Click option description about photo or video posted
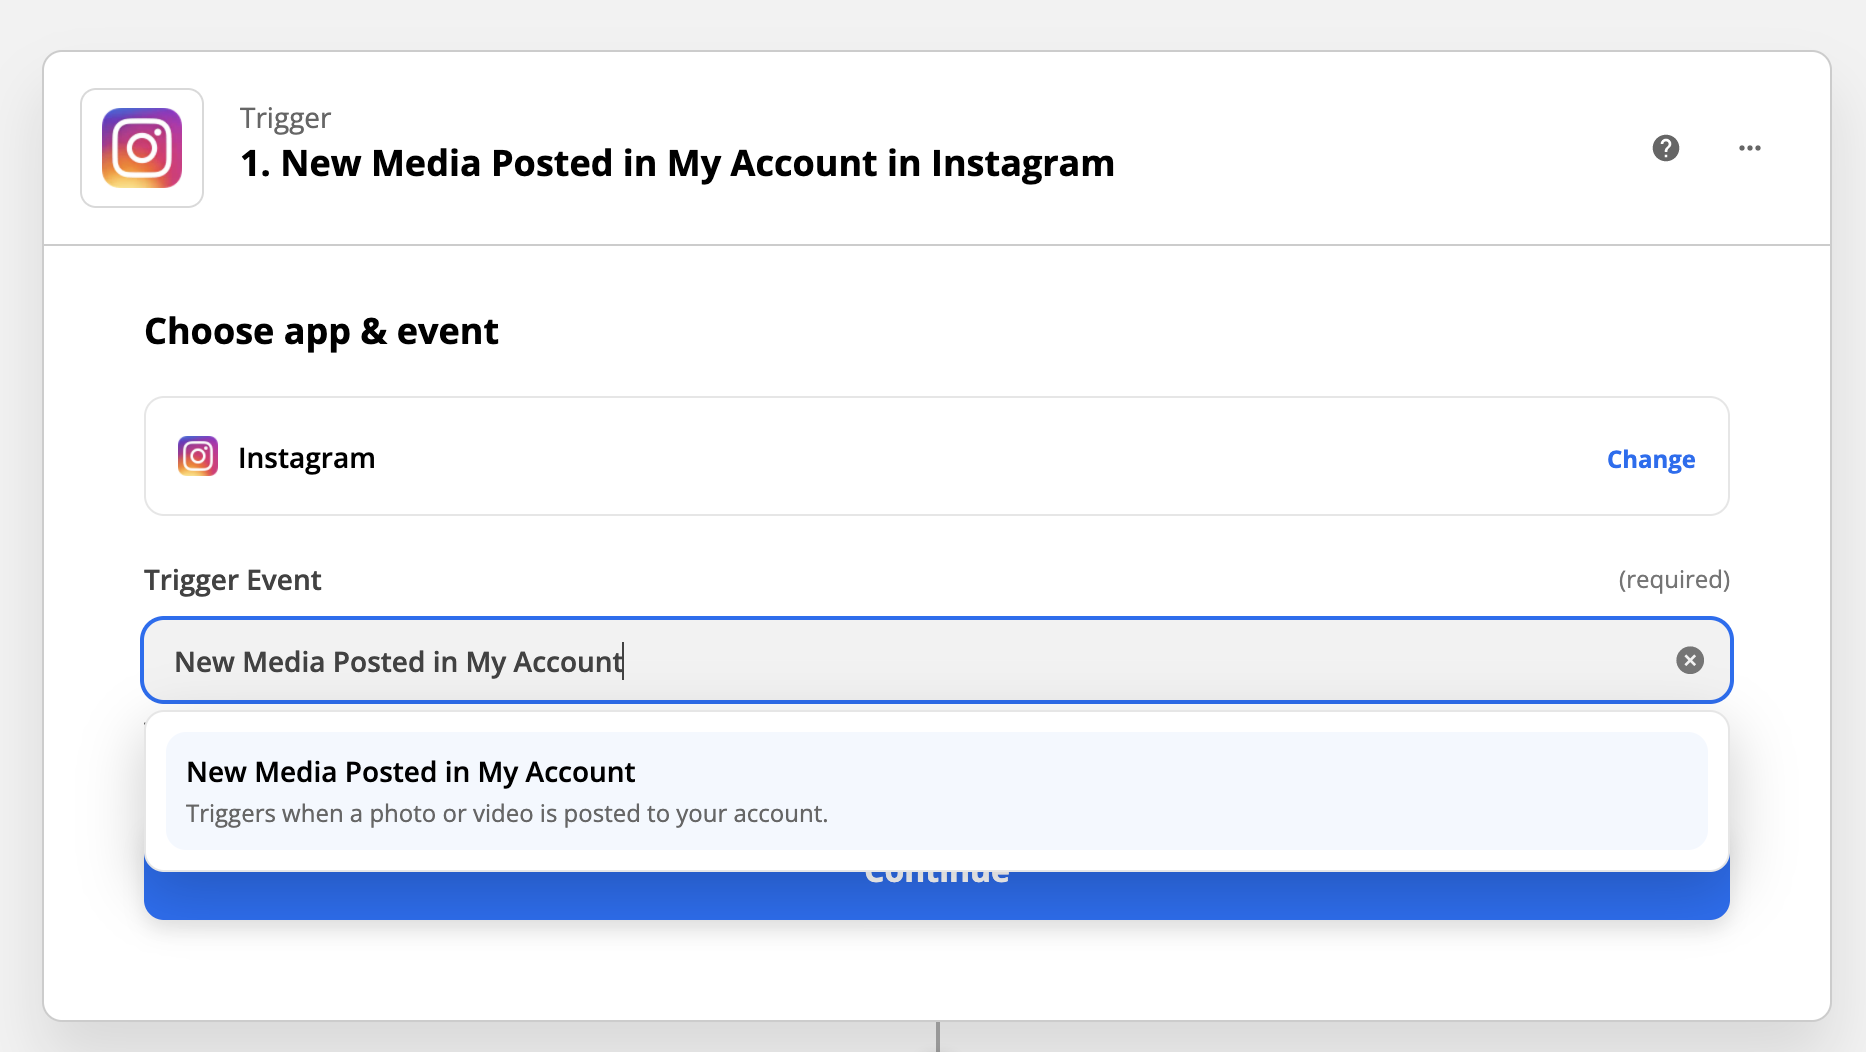This screenshot has width=1866, height=1052. click(x=507, y=813)
